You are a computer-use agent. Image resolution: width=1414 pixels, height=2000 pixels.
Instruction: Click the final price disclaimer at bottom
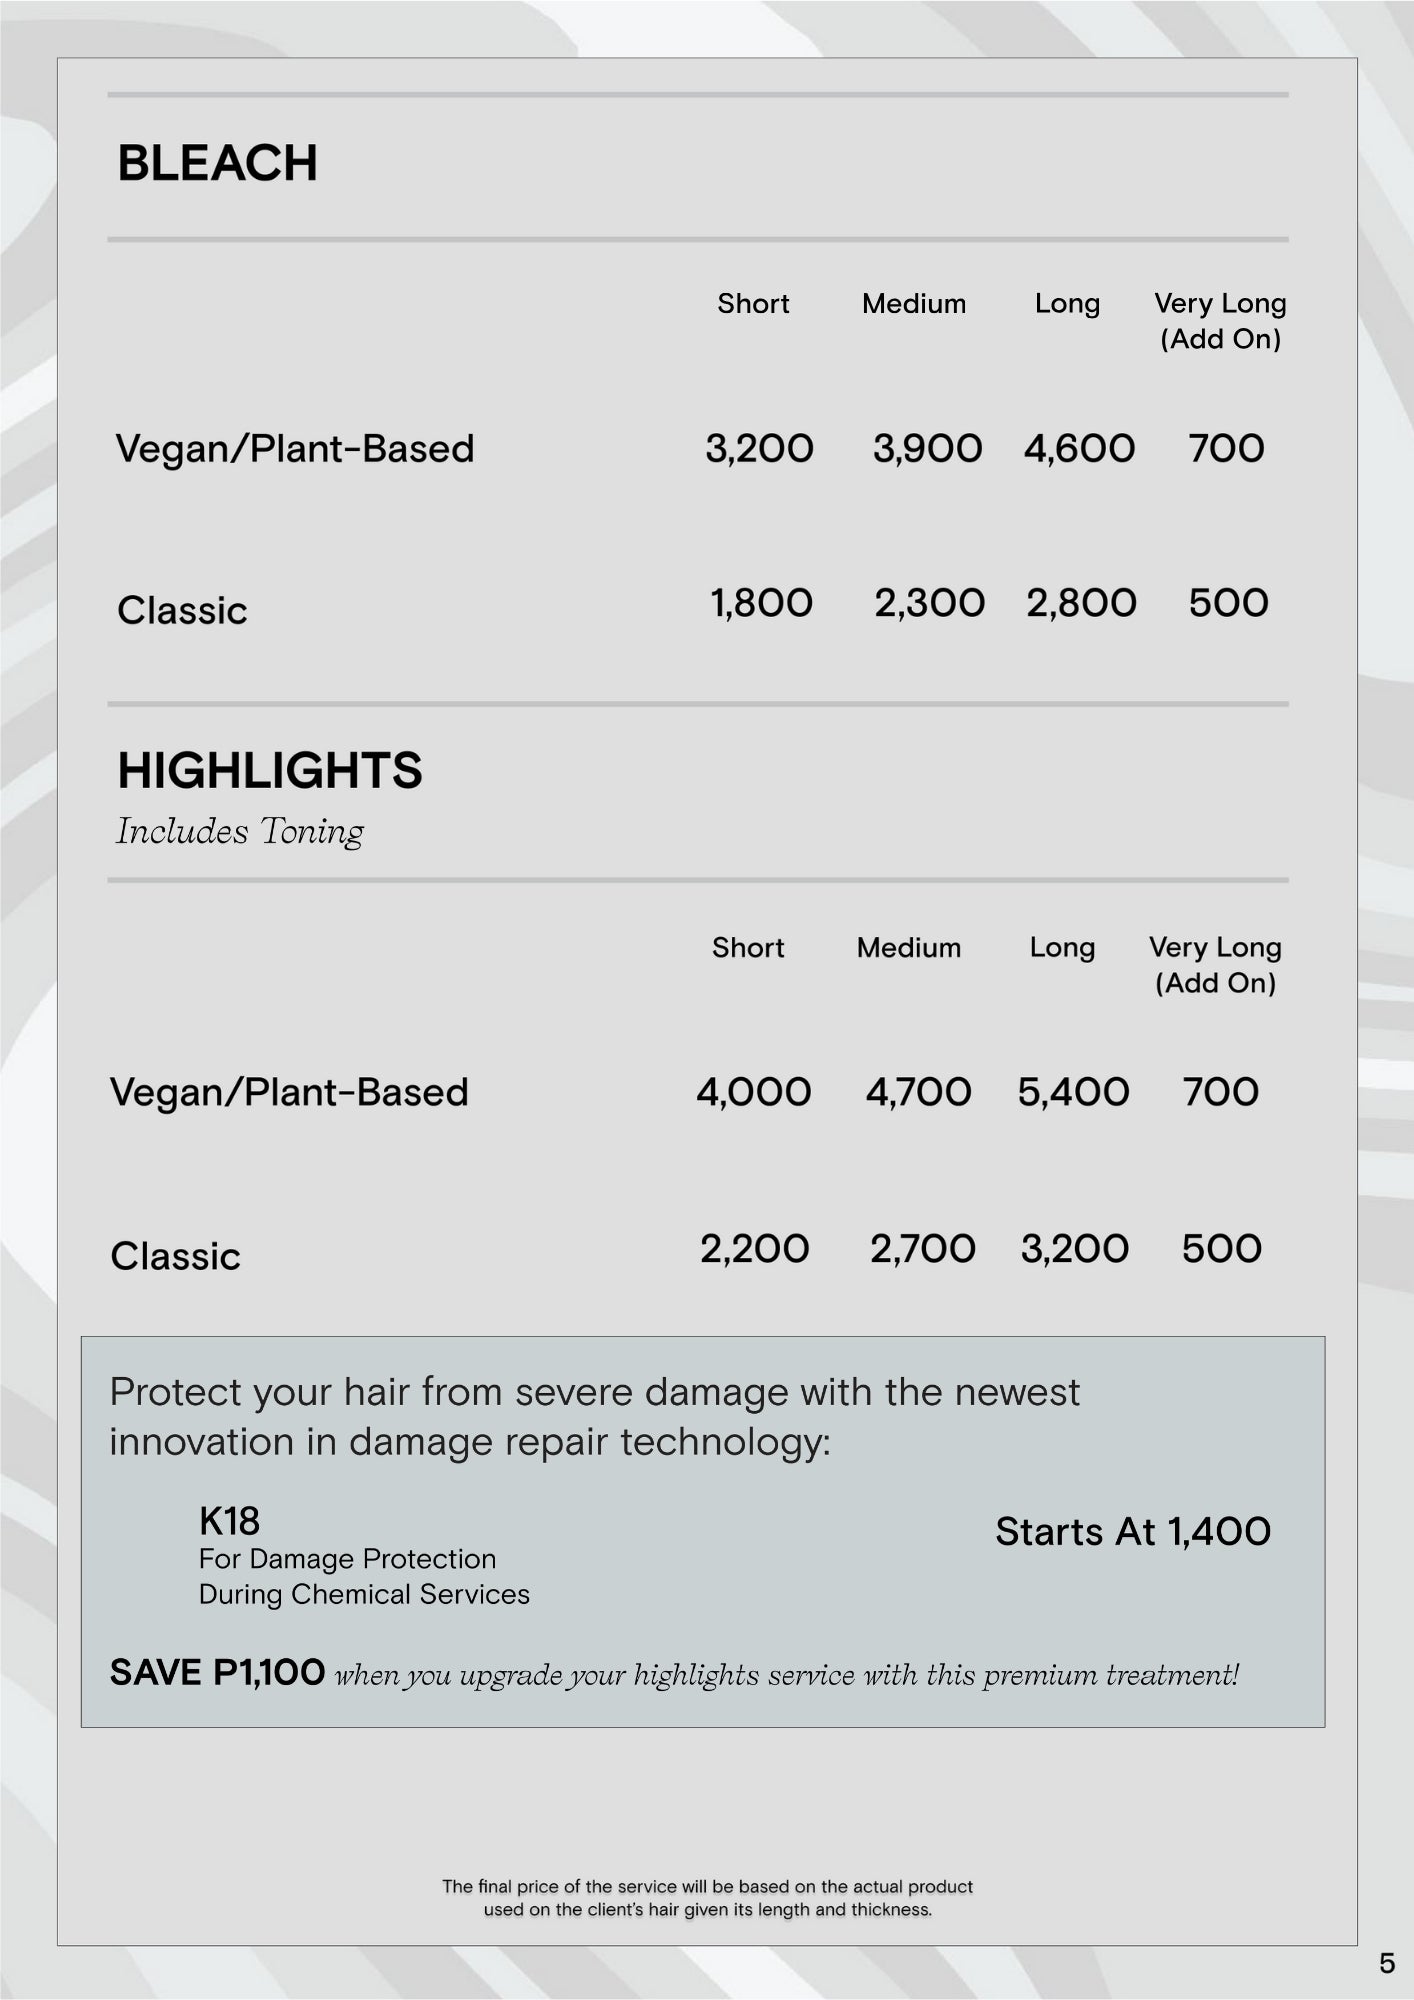(707, 1898)
